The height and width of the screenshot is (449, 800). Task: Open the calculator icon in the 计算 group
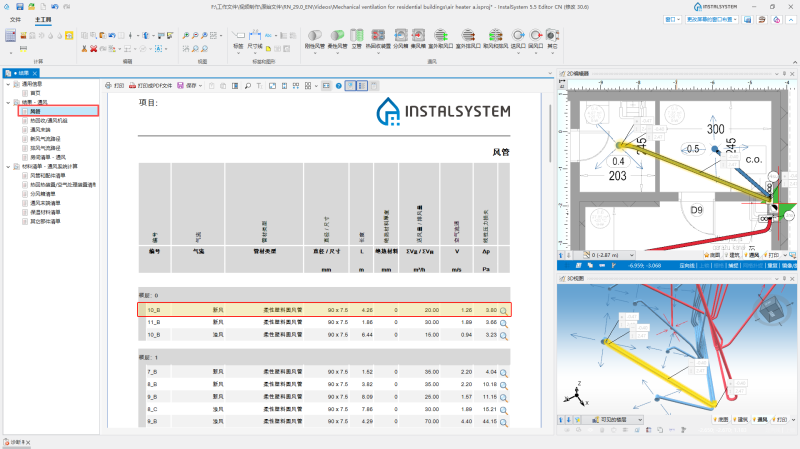coord(10,35)
